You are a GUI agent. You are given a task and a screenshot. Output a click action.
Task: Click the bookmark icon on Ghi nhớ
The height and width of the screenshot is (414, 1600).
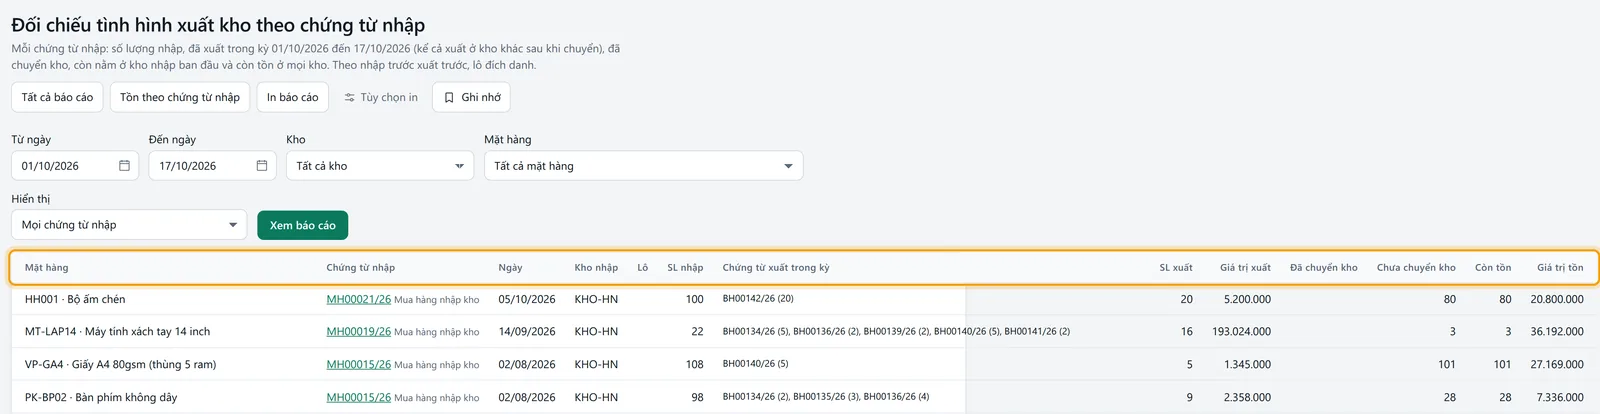pyautogui.click(x=449, y=98)
